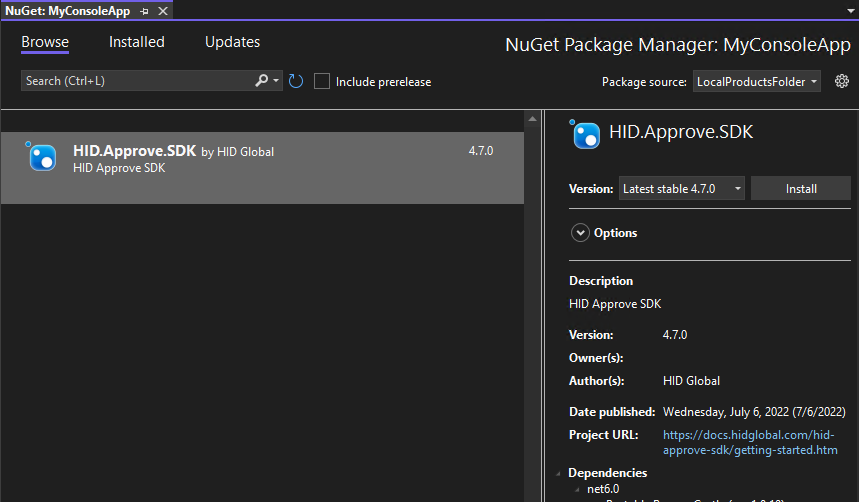Close the NuGet: MyConsoleApp tab
Viewport: 859px width, 502px height.
(163, 11)
